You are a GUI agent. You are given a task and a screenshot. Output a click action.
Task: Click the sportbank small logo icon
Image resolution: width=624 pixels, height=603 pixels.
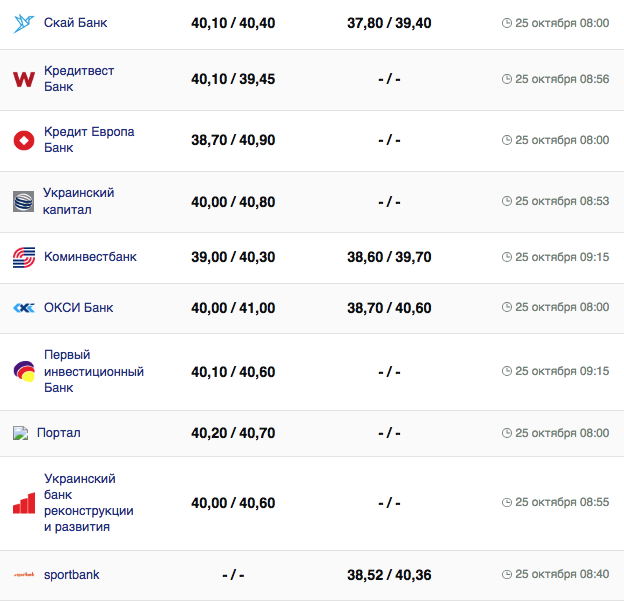[x=24, y=575]
